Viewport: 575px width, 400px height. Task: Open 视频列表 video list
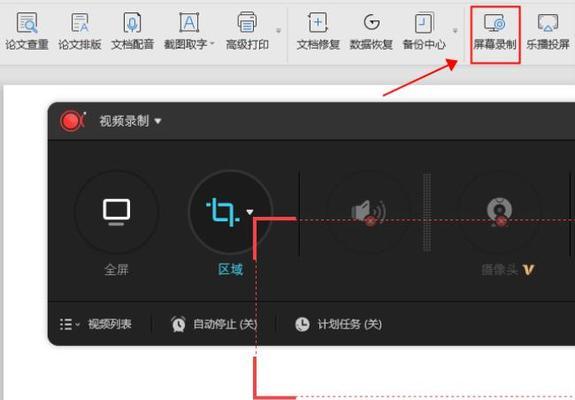(x=110, y=324)
